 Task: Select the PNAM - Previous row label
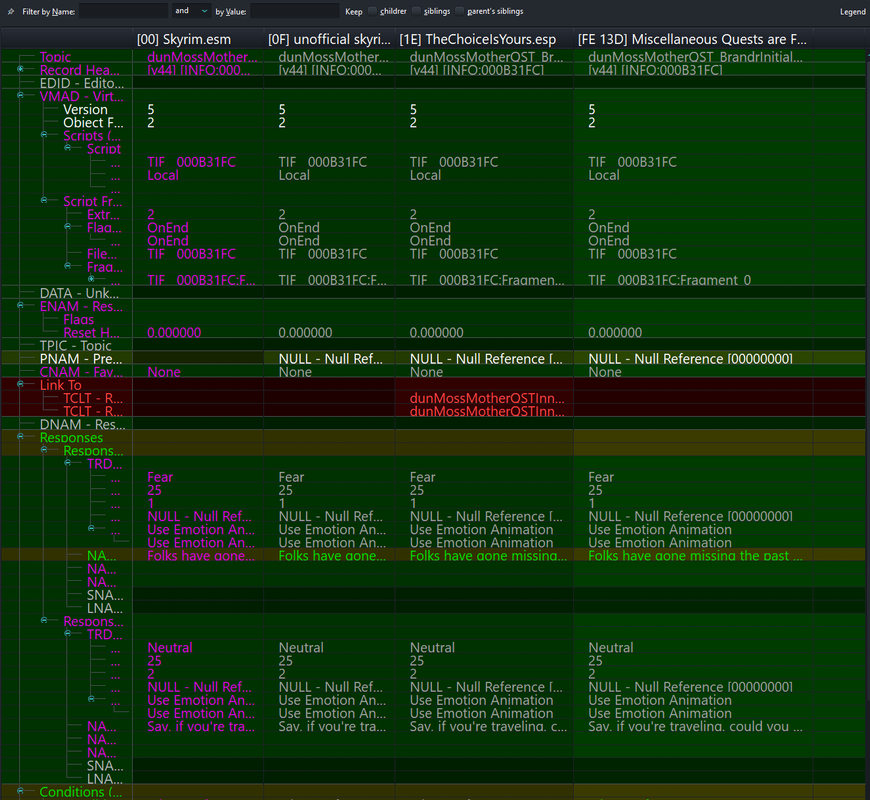point(81,359)
